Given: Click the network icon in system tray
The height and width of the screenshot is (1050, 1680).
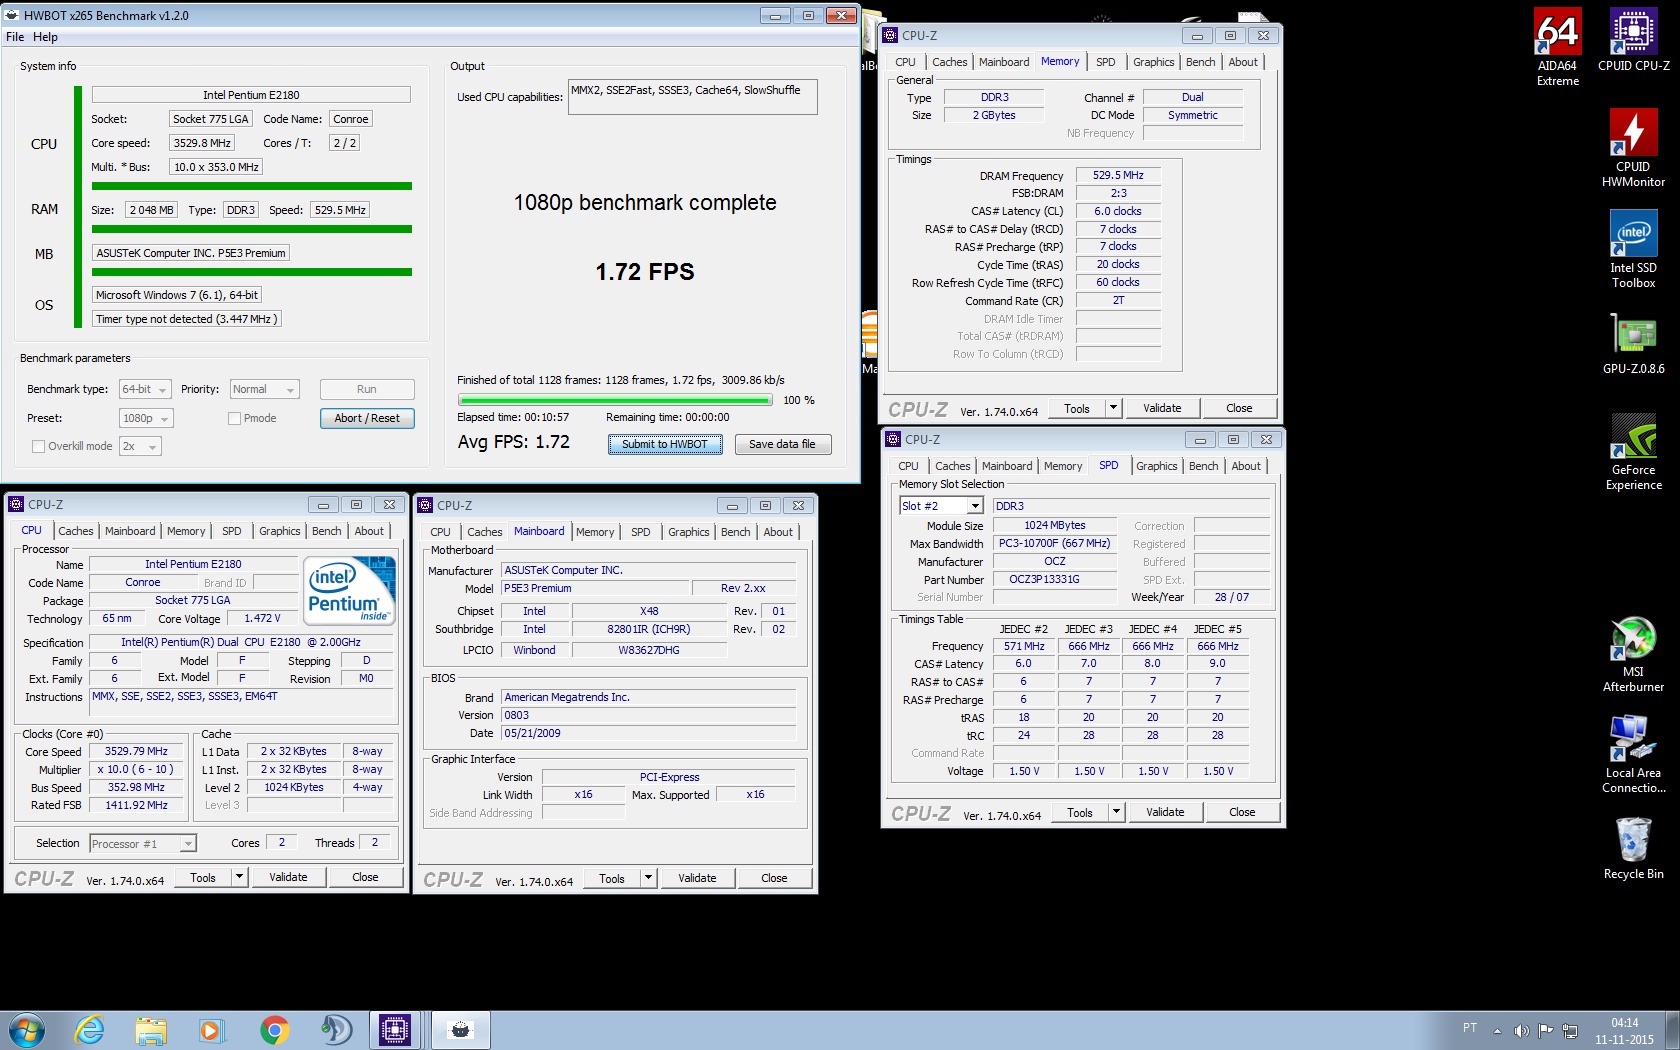Looking at the screenshot, I should [x=1570, y=1030].
